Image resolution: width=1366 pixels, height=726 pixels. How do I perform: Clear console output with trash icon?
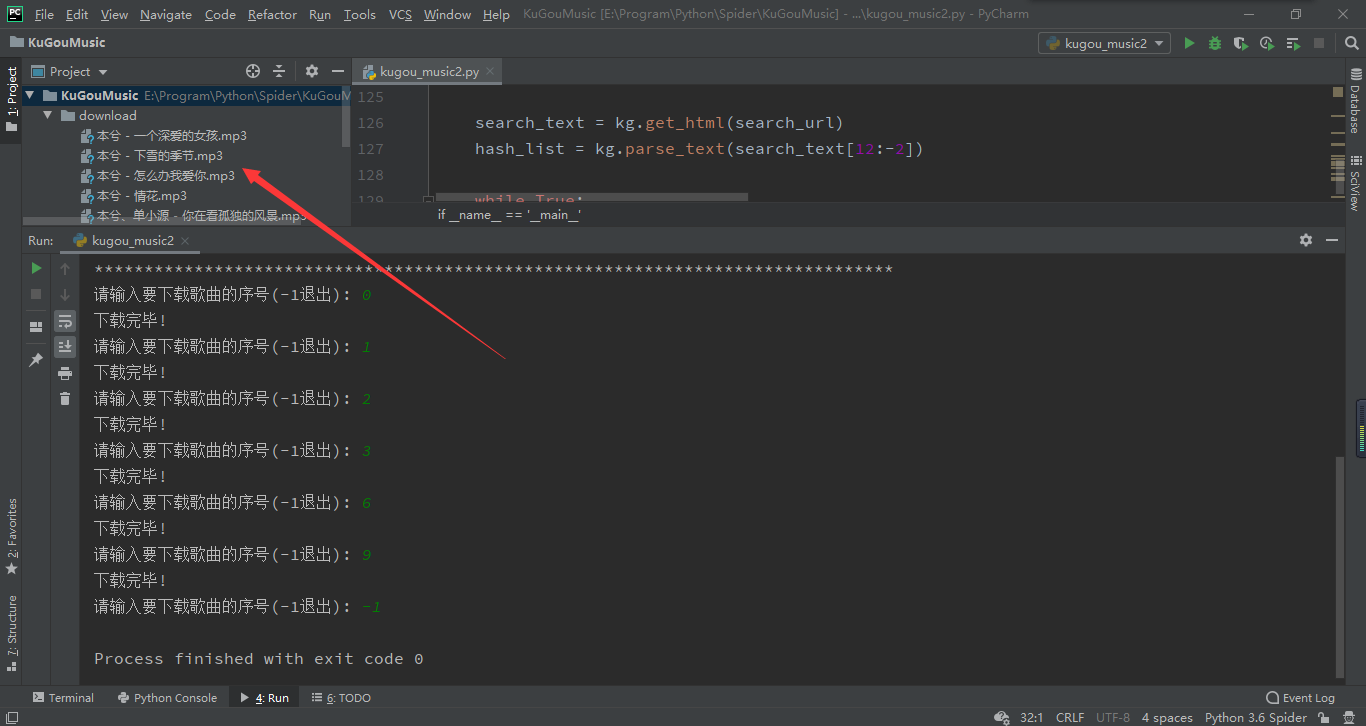[65, 399]
